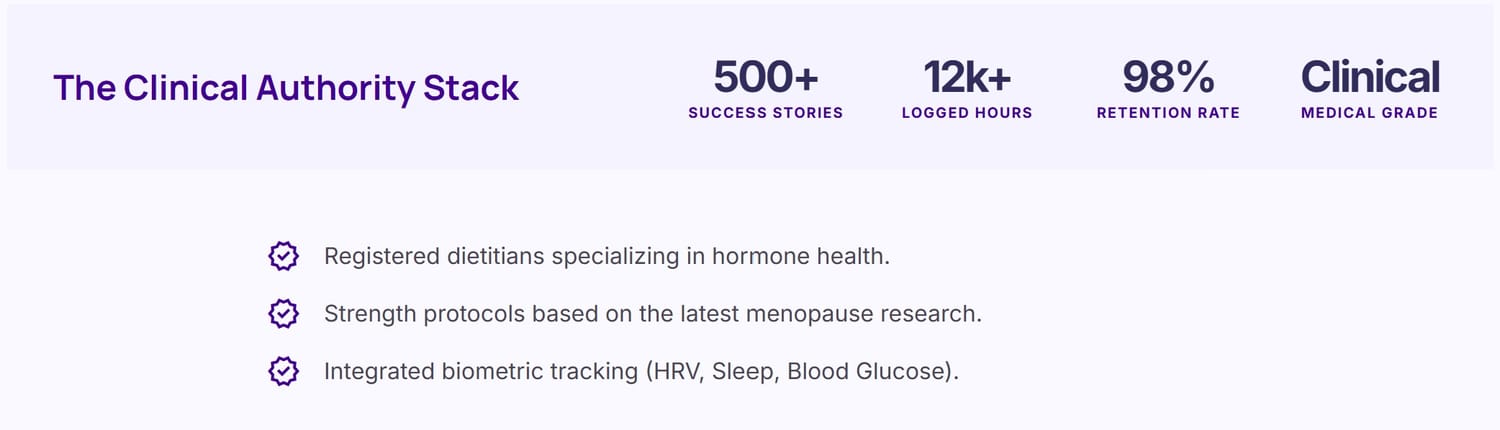Select the Strength protocols list item text

tap(653, 314)
